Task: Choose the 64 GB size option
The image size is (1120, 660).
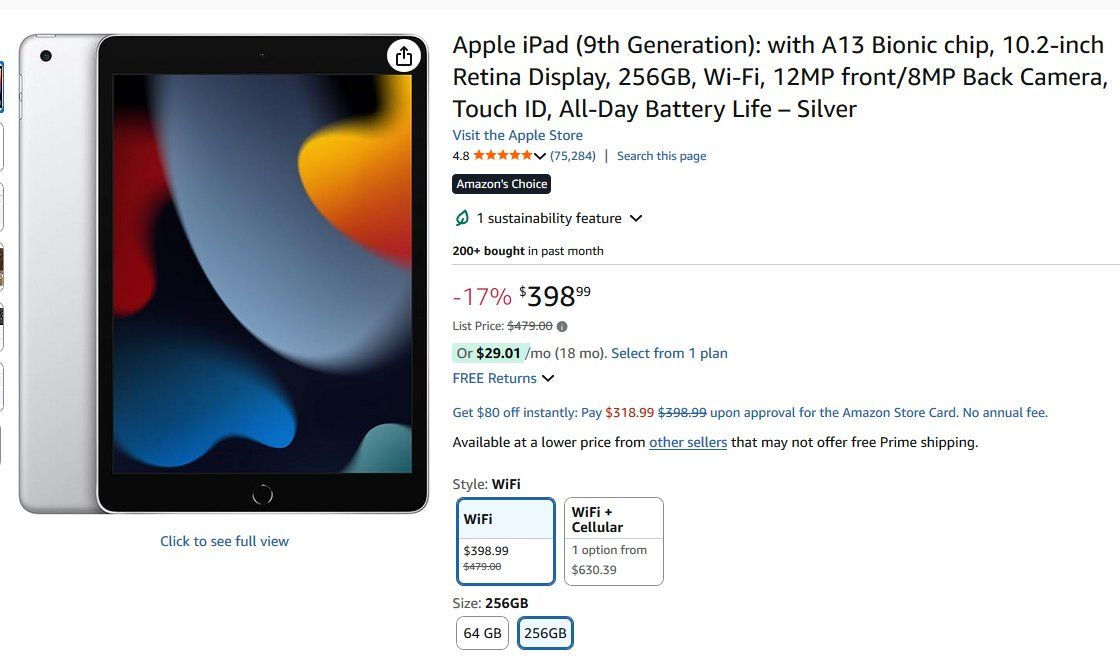Action: tap(482, 633)
